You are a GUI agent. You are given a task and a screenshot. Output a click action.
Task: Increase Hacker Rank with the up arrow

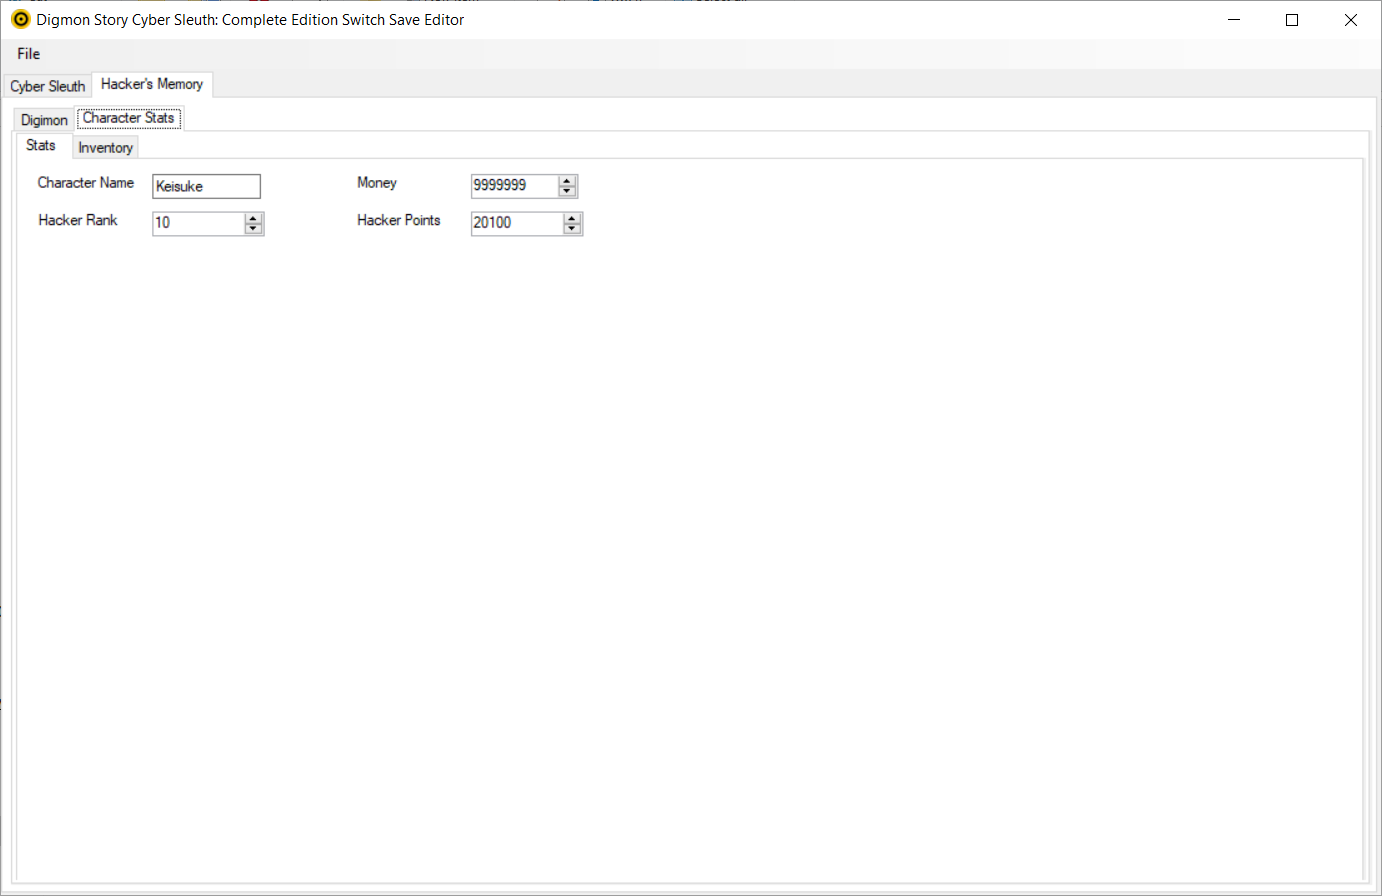254,218
